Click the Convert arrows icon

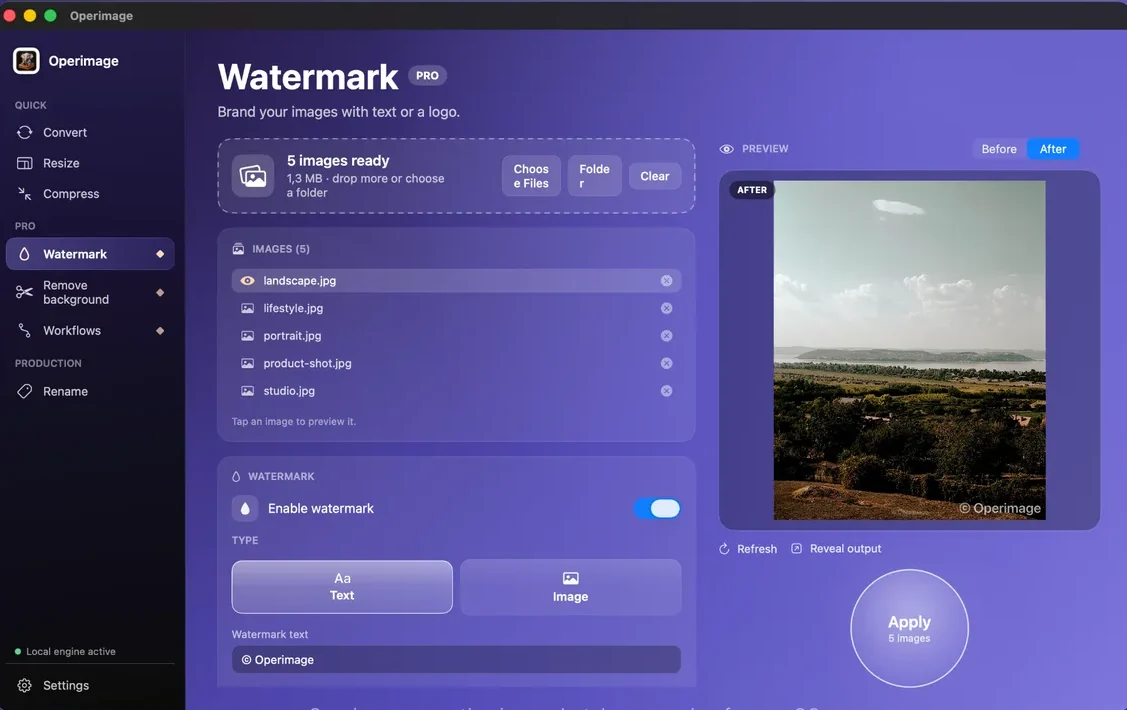24,132
